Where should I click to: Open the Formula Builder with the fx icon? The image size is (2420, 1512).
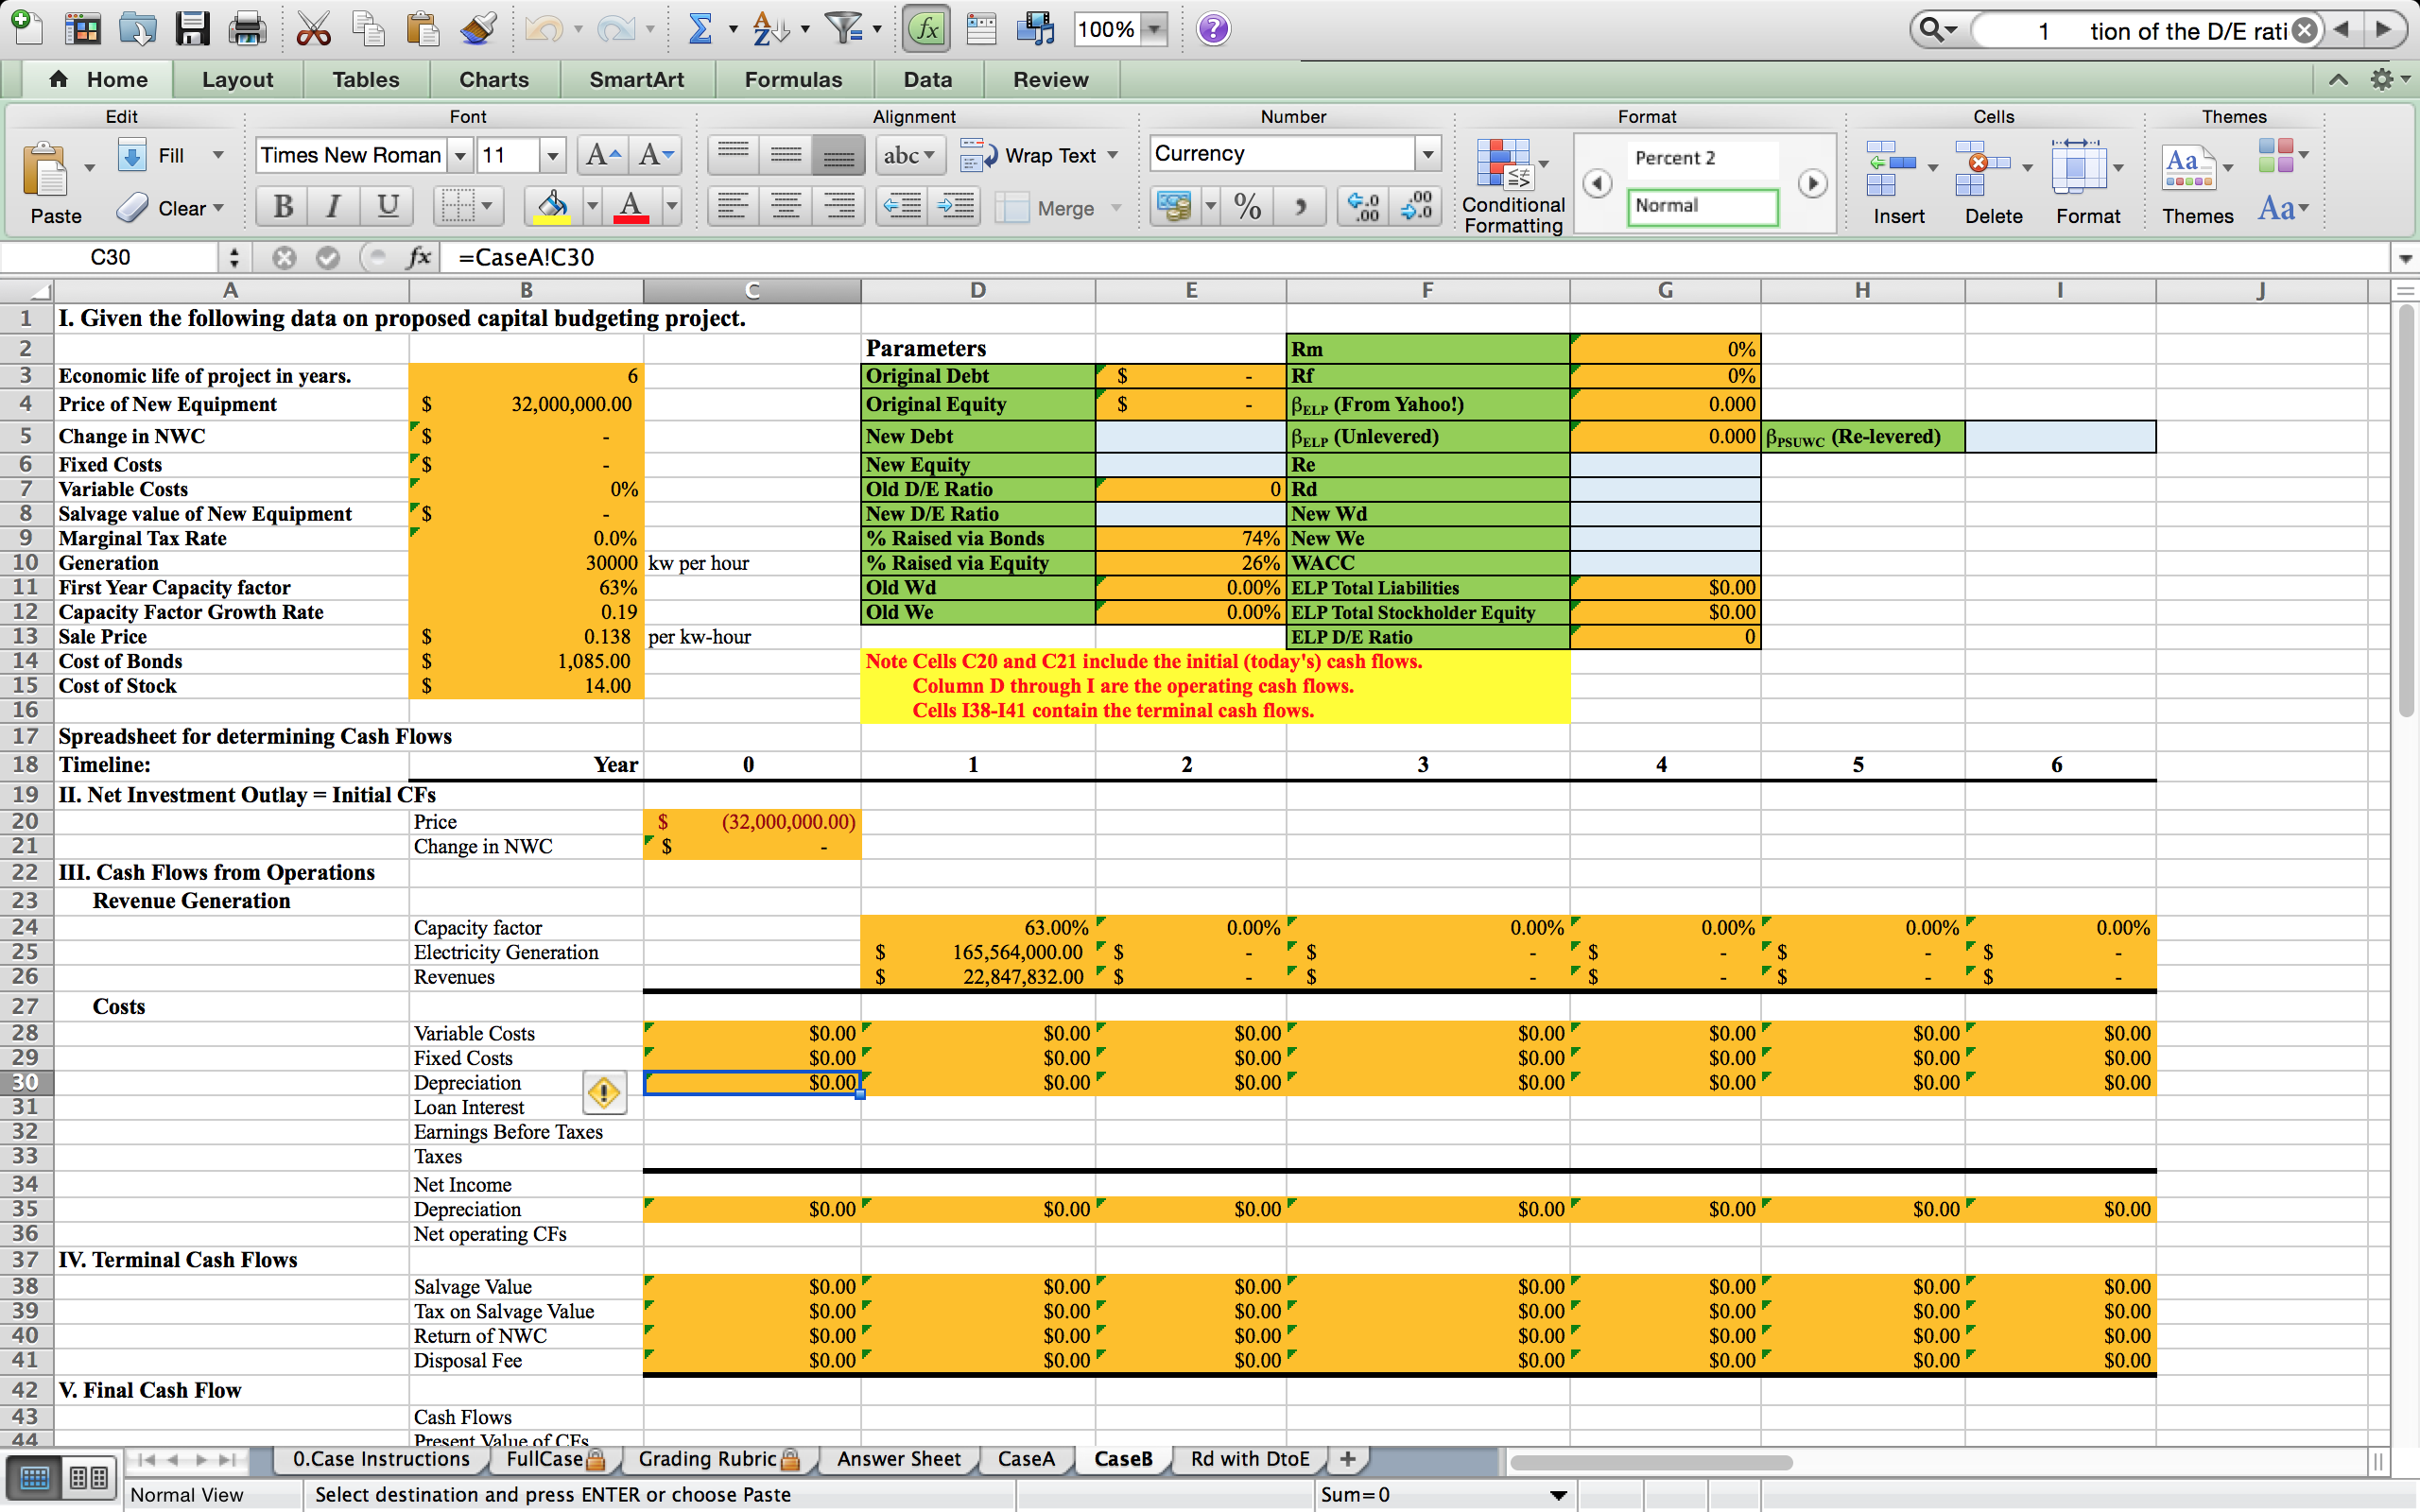[x=925, y=28]
